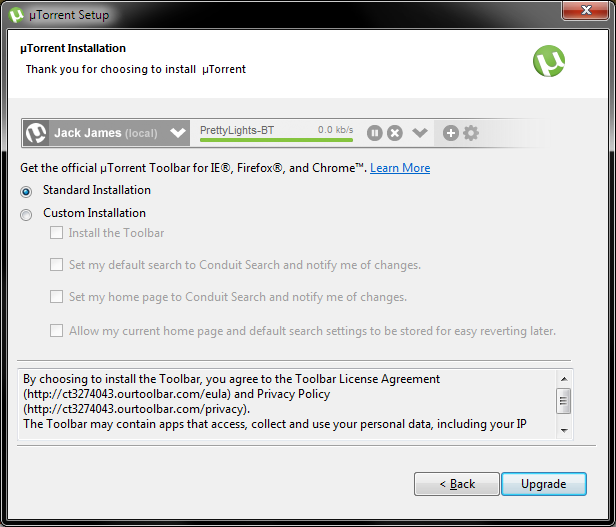Click the PrettyLights-BT torrent name
The image size is (616, 527).
[237, 130]
